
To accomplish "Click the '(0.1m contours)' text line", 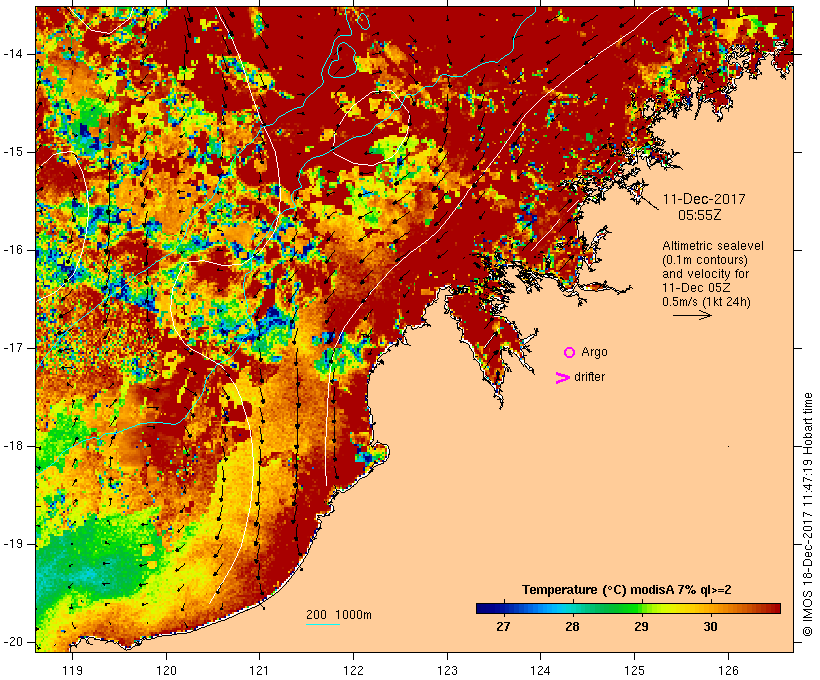I will pyautogui.click(x=705, y=260).
